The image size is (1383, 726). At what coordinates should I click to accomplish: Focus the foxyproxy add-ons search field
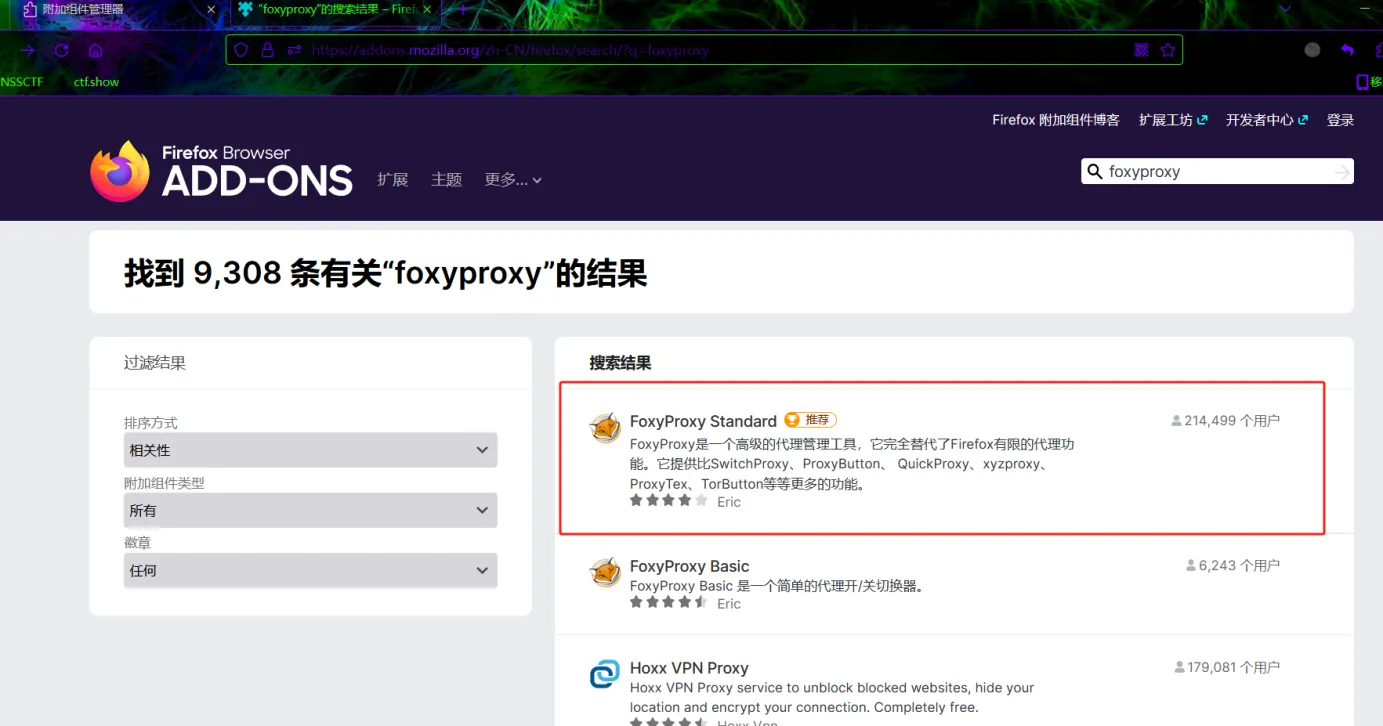tap(1217, 172)
